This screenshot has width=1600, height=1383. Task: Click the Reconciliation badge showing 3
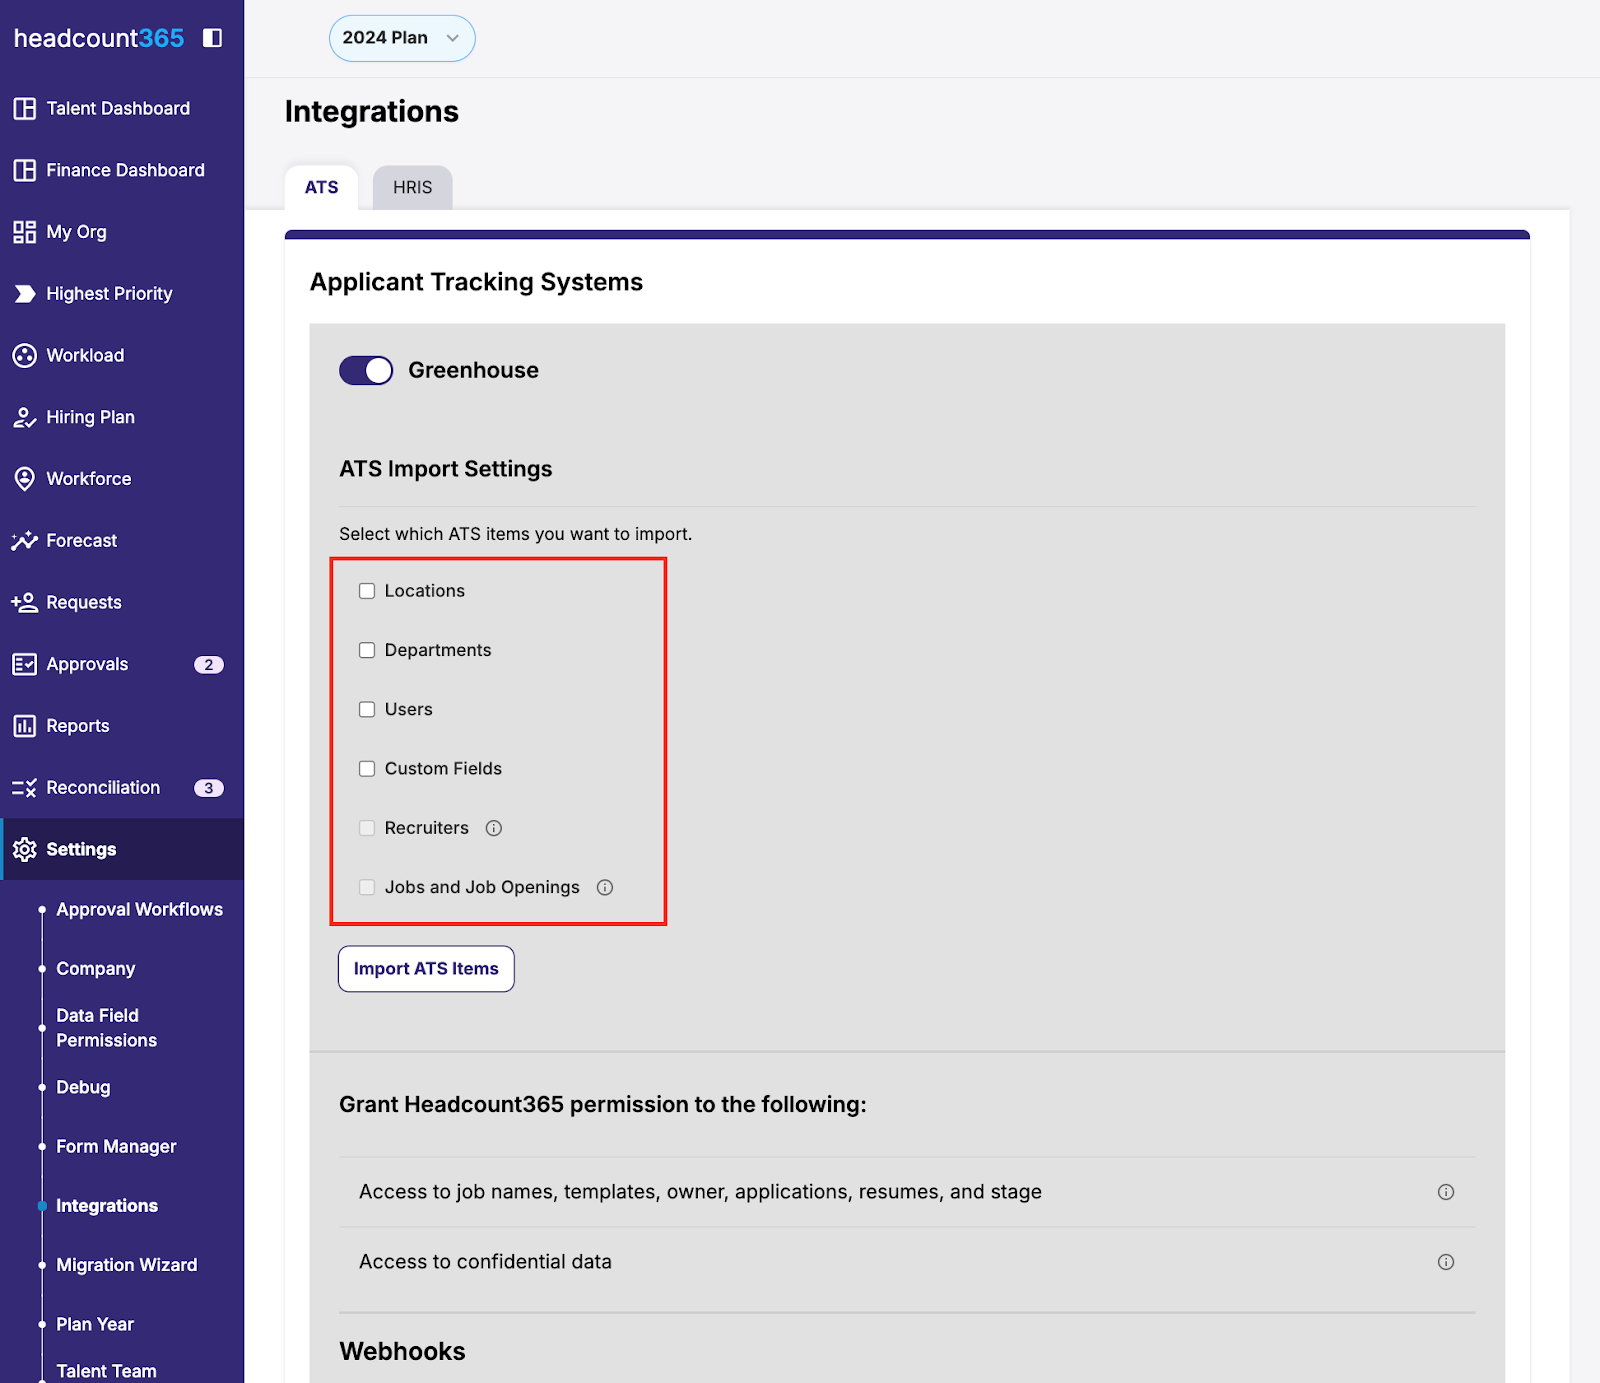[209, 788]
